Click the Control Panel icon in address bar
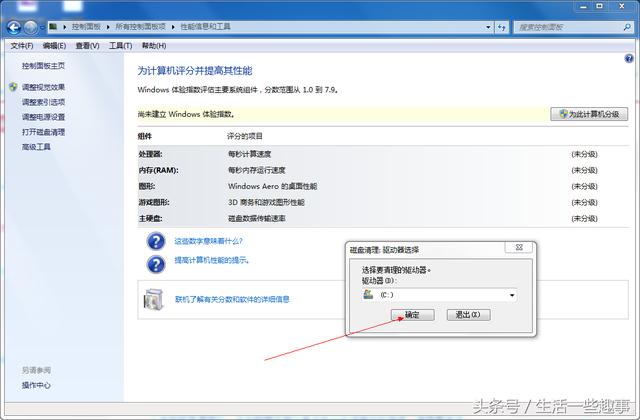The image size is (640, 420). click(53, 27)
